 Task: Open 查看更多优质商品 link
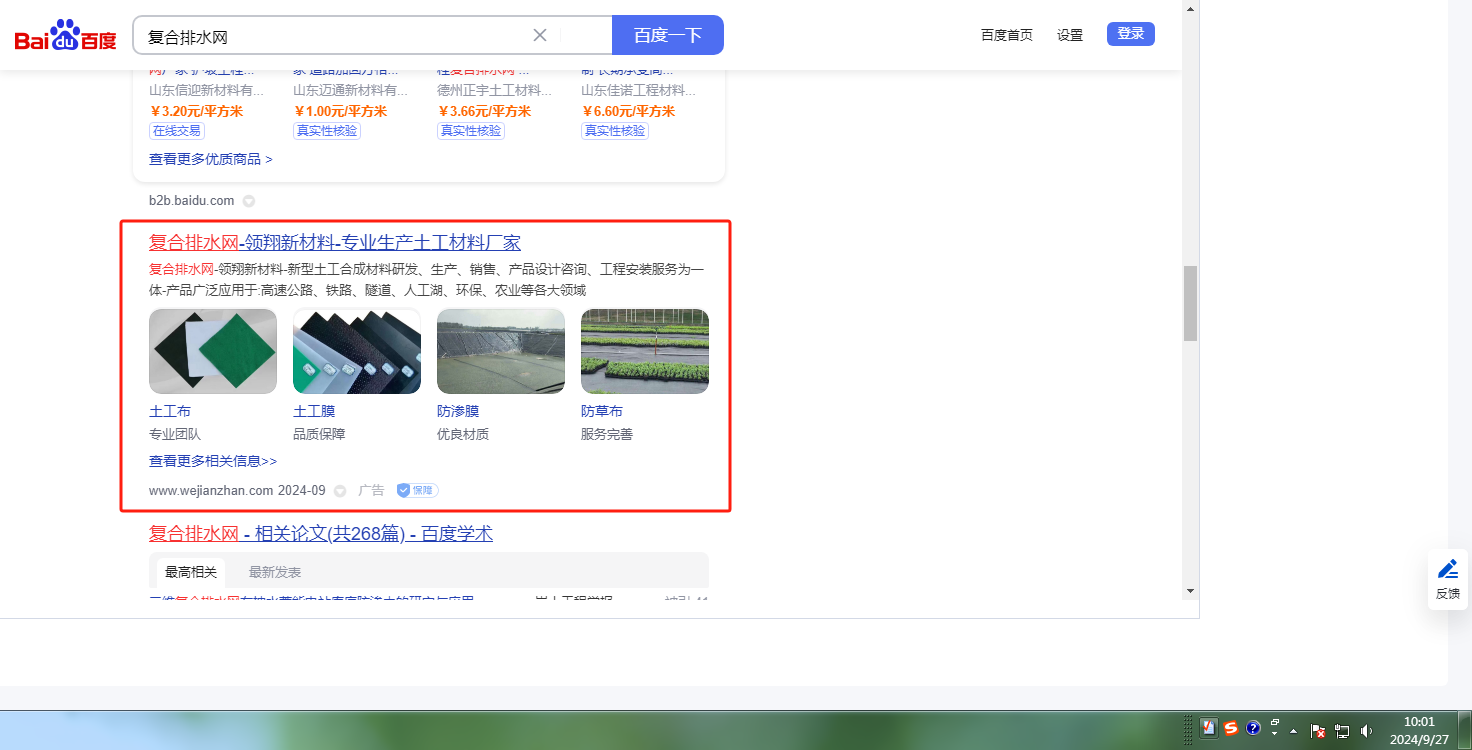click(211, 159)
